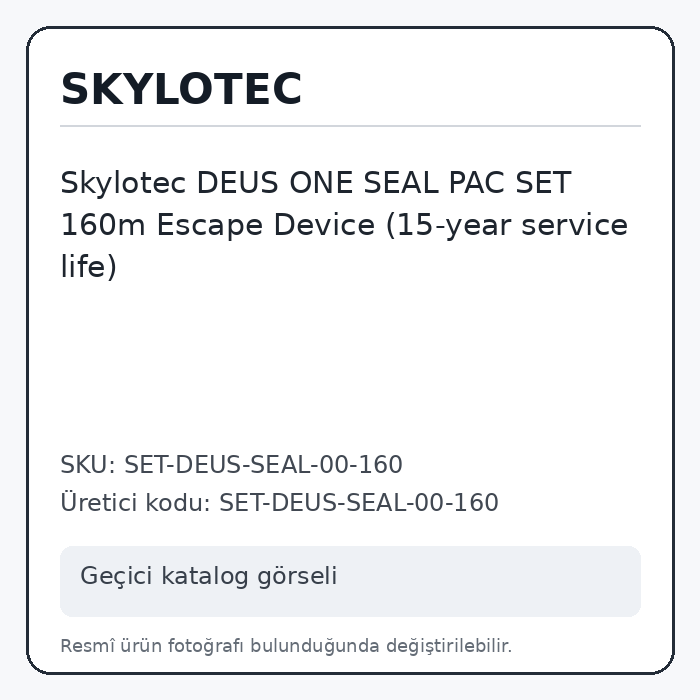This screenshot has height=700, width=700.
Task: Click the footnote starting with 'Resmî ürün fotoğrafı'
Action: [x=286, y=646]
